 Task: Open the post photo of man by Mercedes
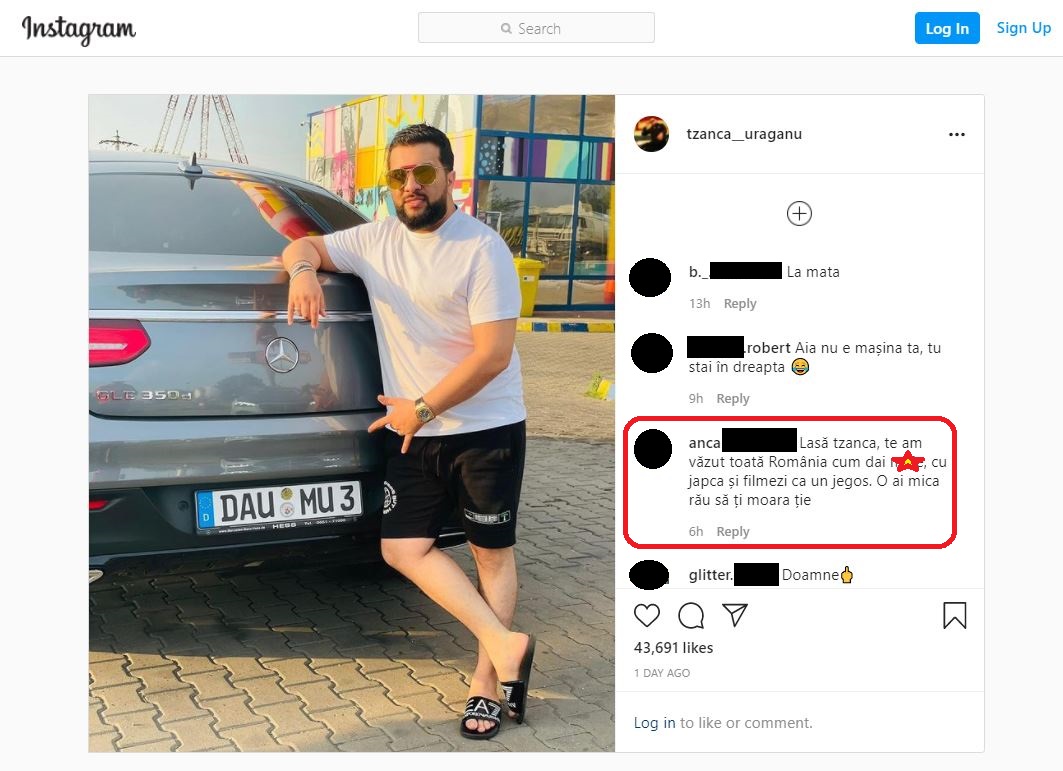click(352, 423)
